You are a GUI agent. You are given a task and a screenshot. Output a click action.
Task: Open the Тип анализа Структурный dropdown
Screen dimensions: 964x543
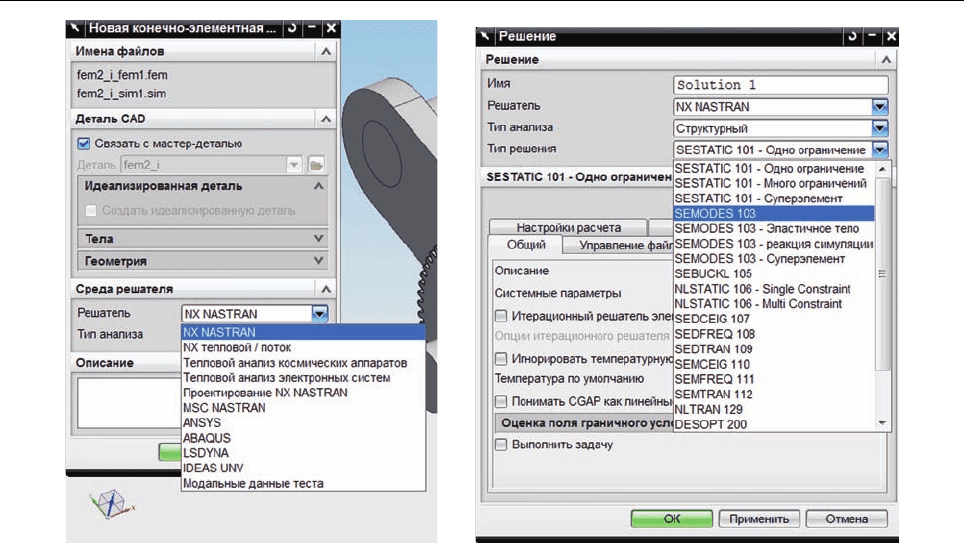click(x=880, y=128)
